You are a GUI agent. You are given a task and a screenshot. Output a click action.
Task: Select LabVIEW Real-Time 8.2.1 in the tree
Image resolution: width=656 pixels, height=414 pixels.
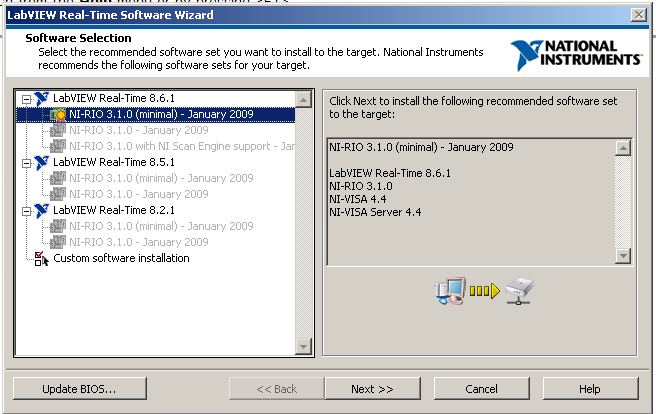click(x=114, y=210)
